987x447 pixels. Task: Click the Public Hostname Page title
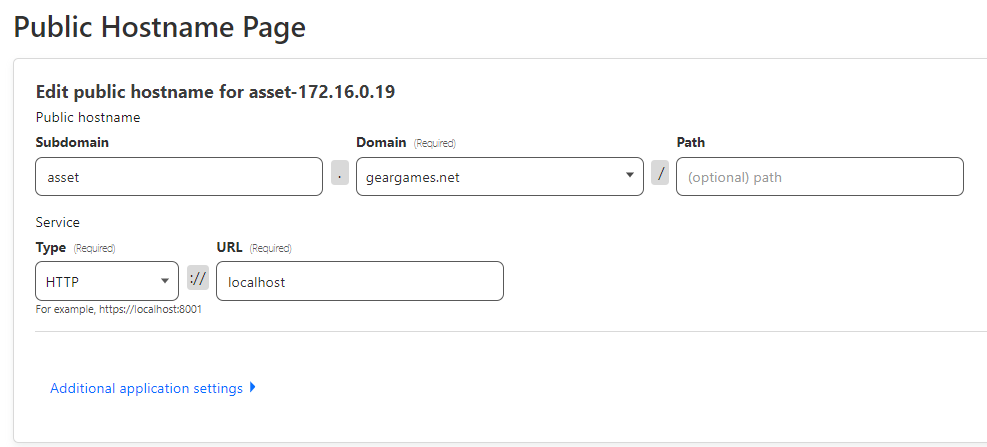159,27
